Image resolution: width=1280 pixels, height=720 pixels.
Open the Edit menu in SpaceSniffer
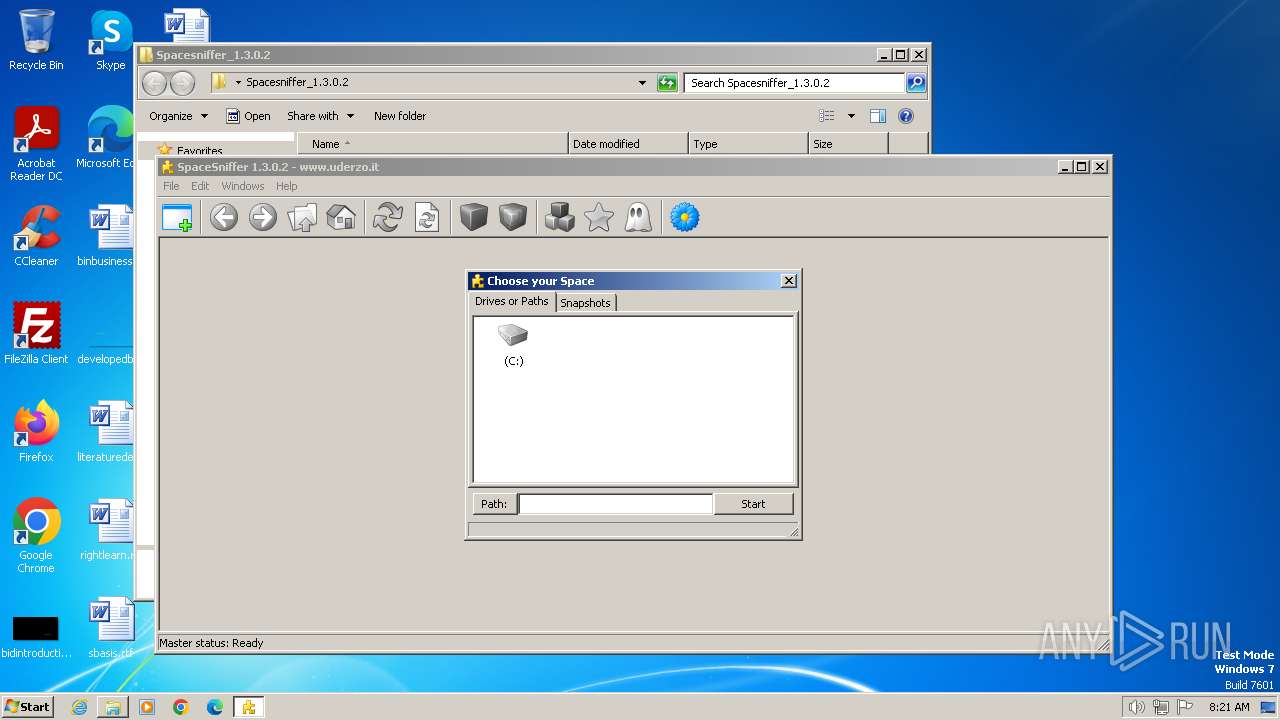[200, 186]
